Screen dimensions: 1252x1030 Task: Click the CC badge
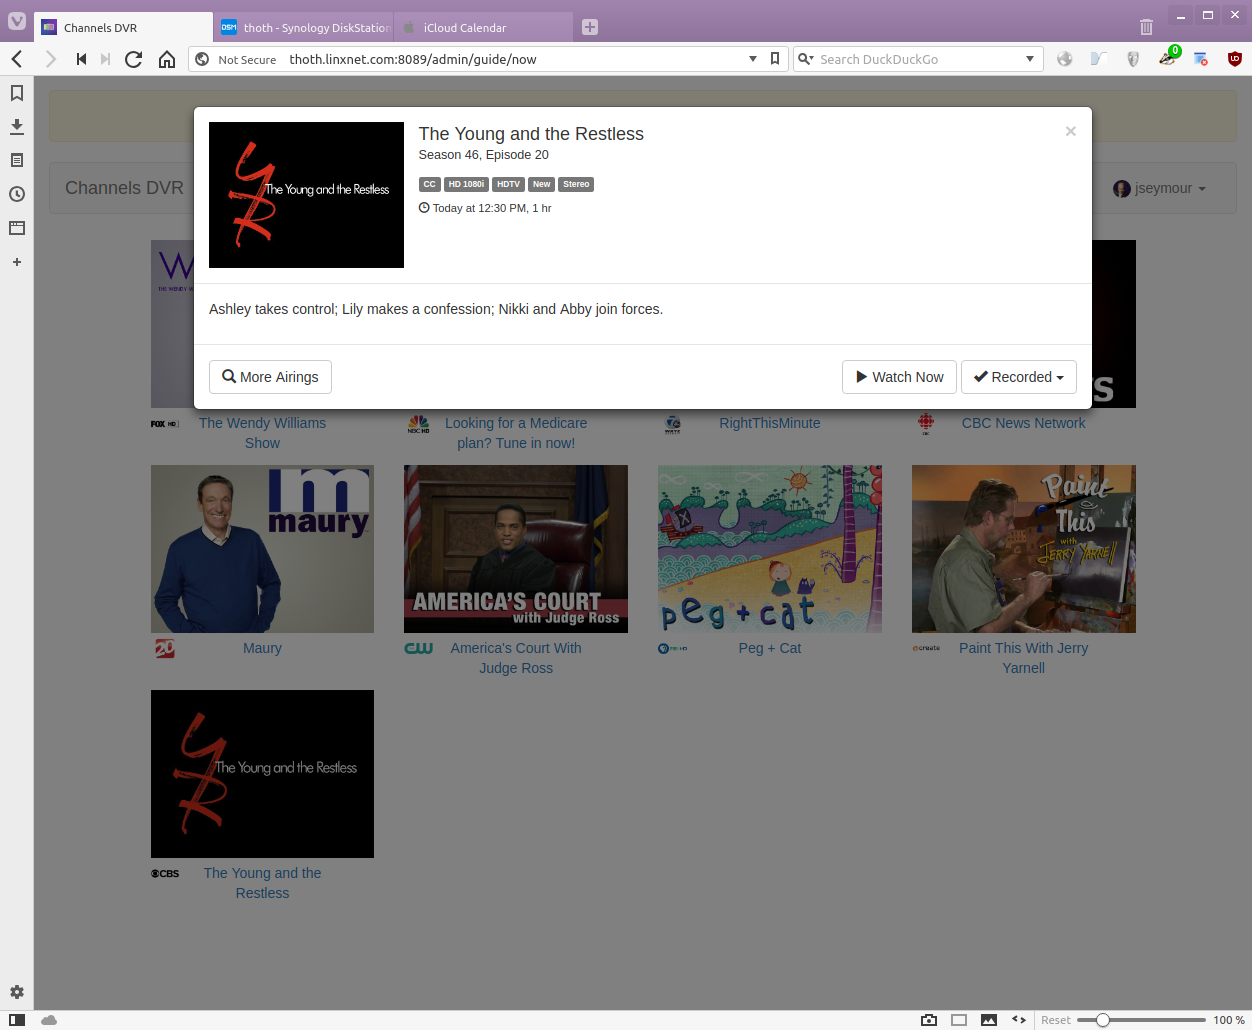point(429,184)
